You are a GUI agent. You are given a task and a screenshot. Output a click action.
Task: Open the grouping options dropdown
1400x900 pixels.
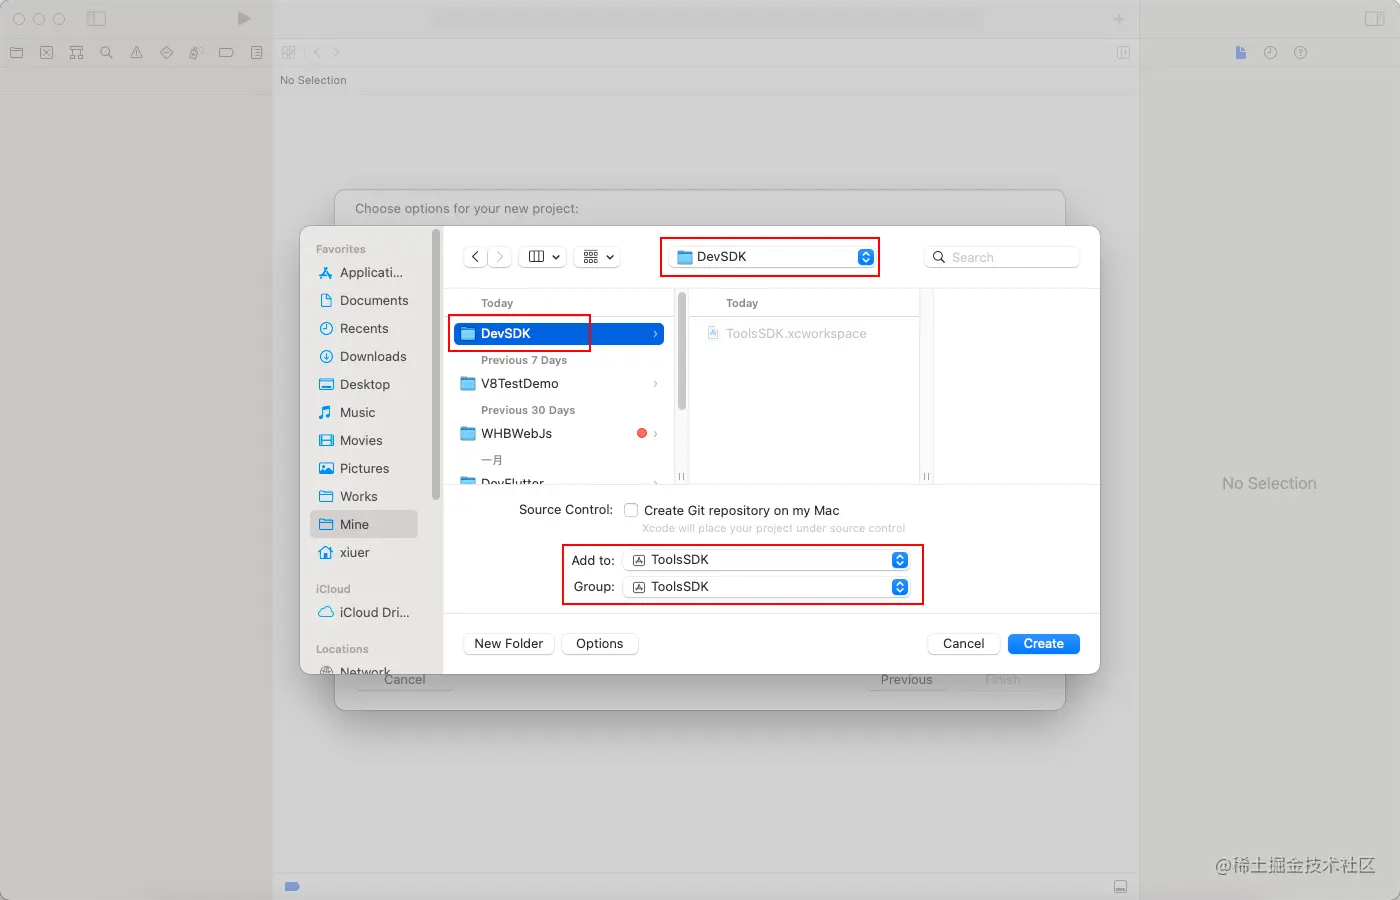coord(598,257)
